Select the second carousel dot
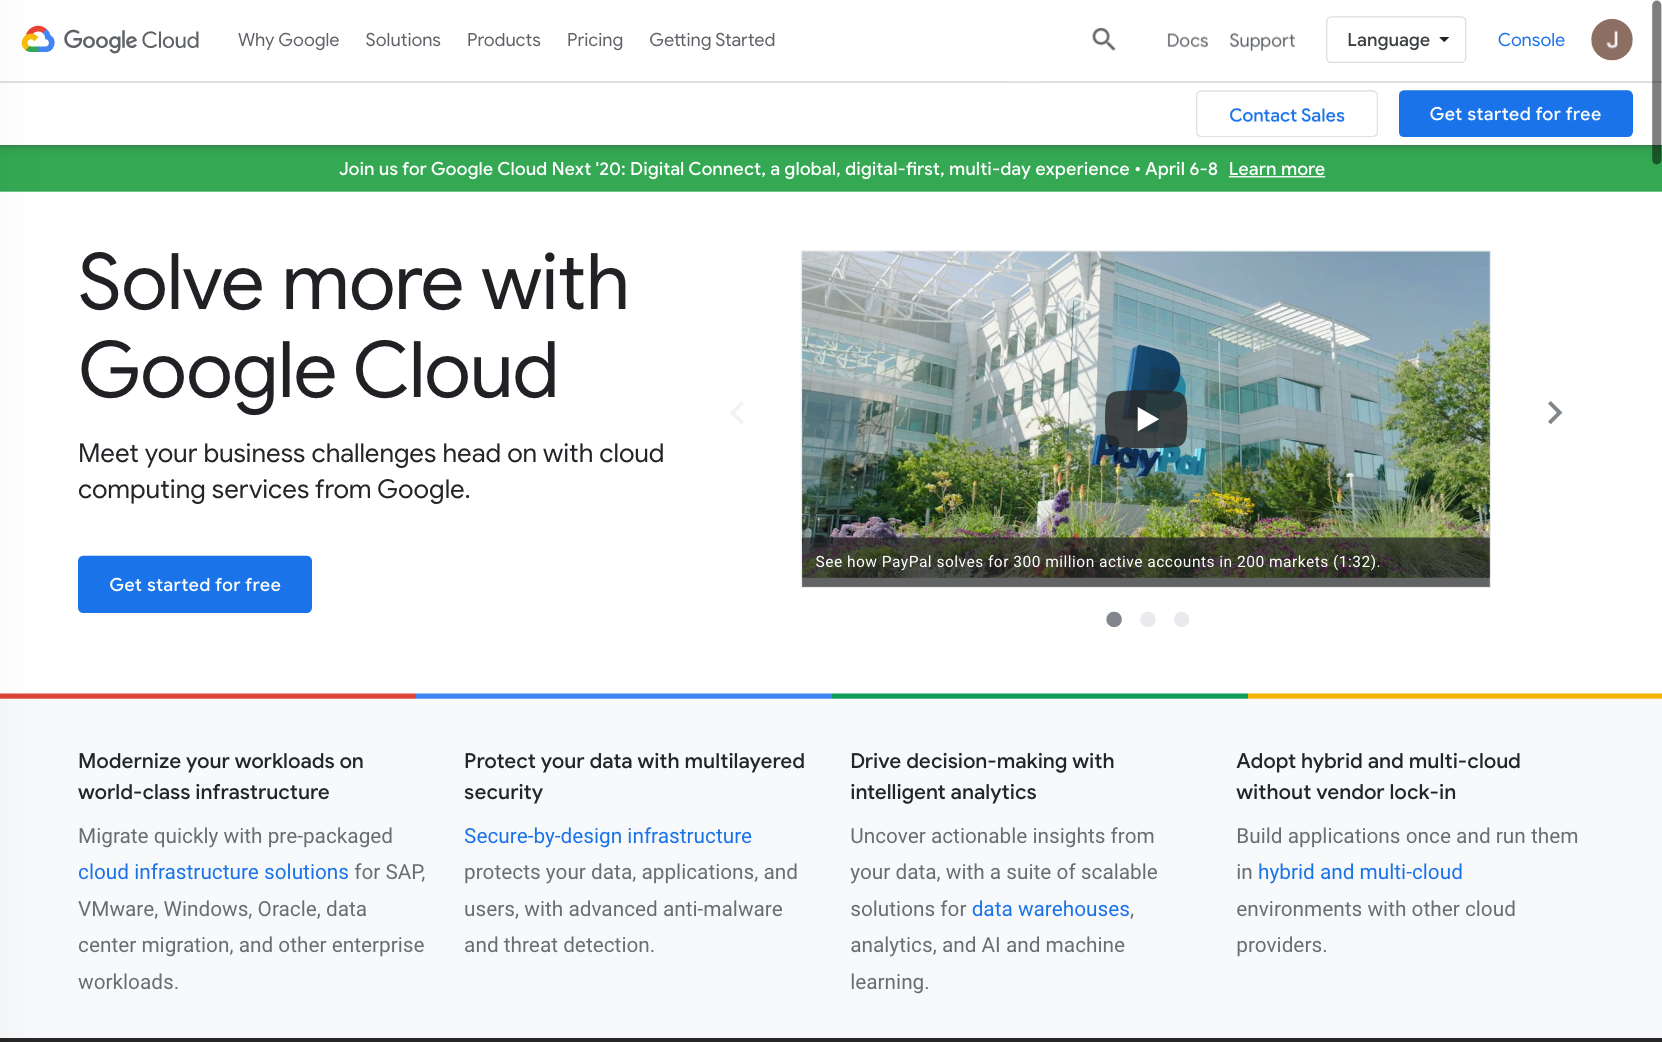The height and width of the screenshot is (1042, 1662). (1148, 620)
